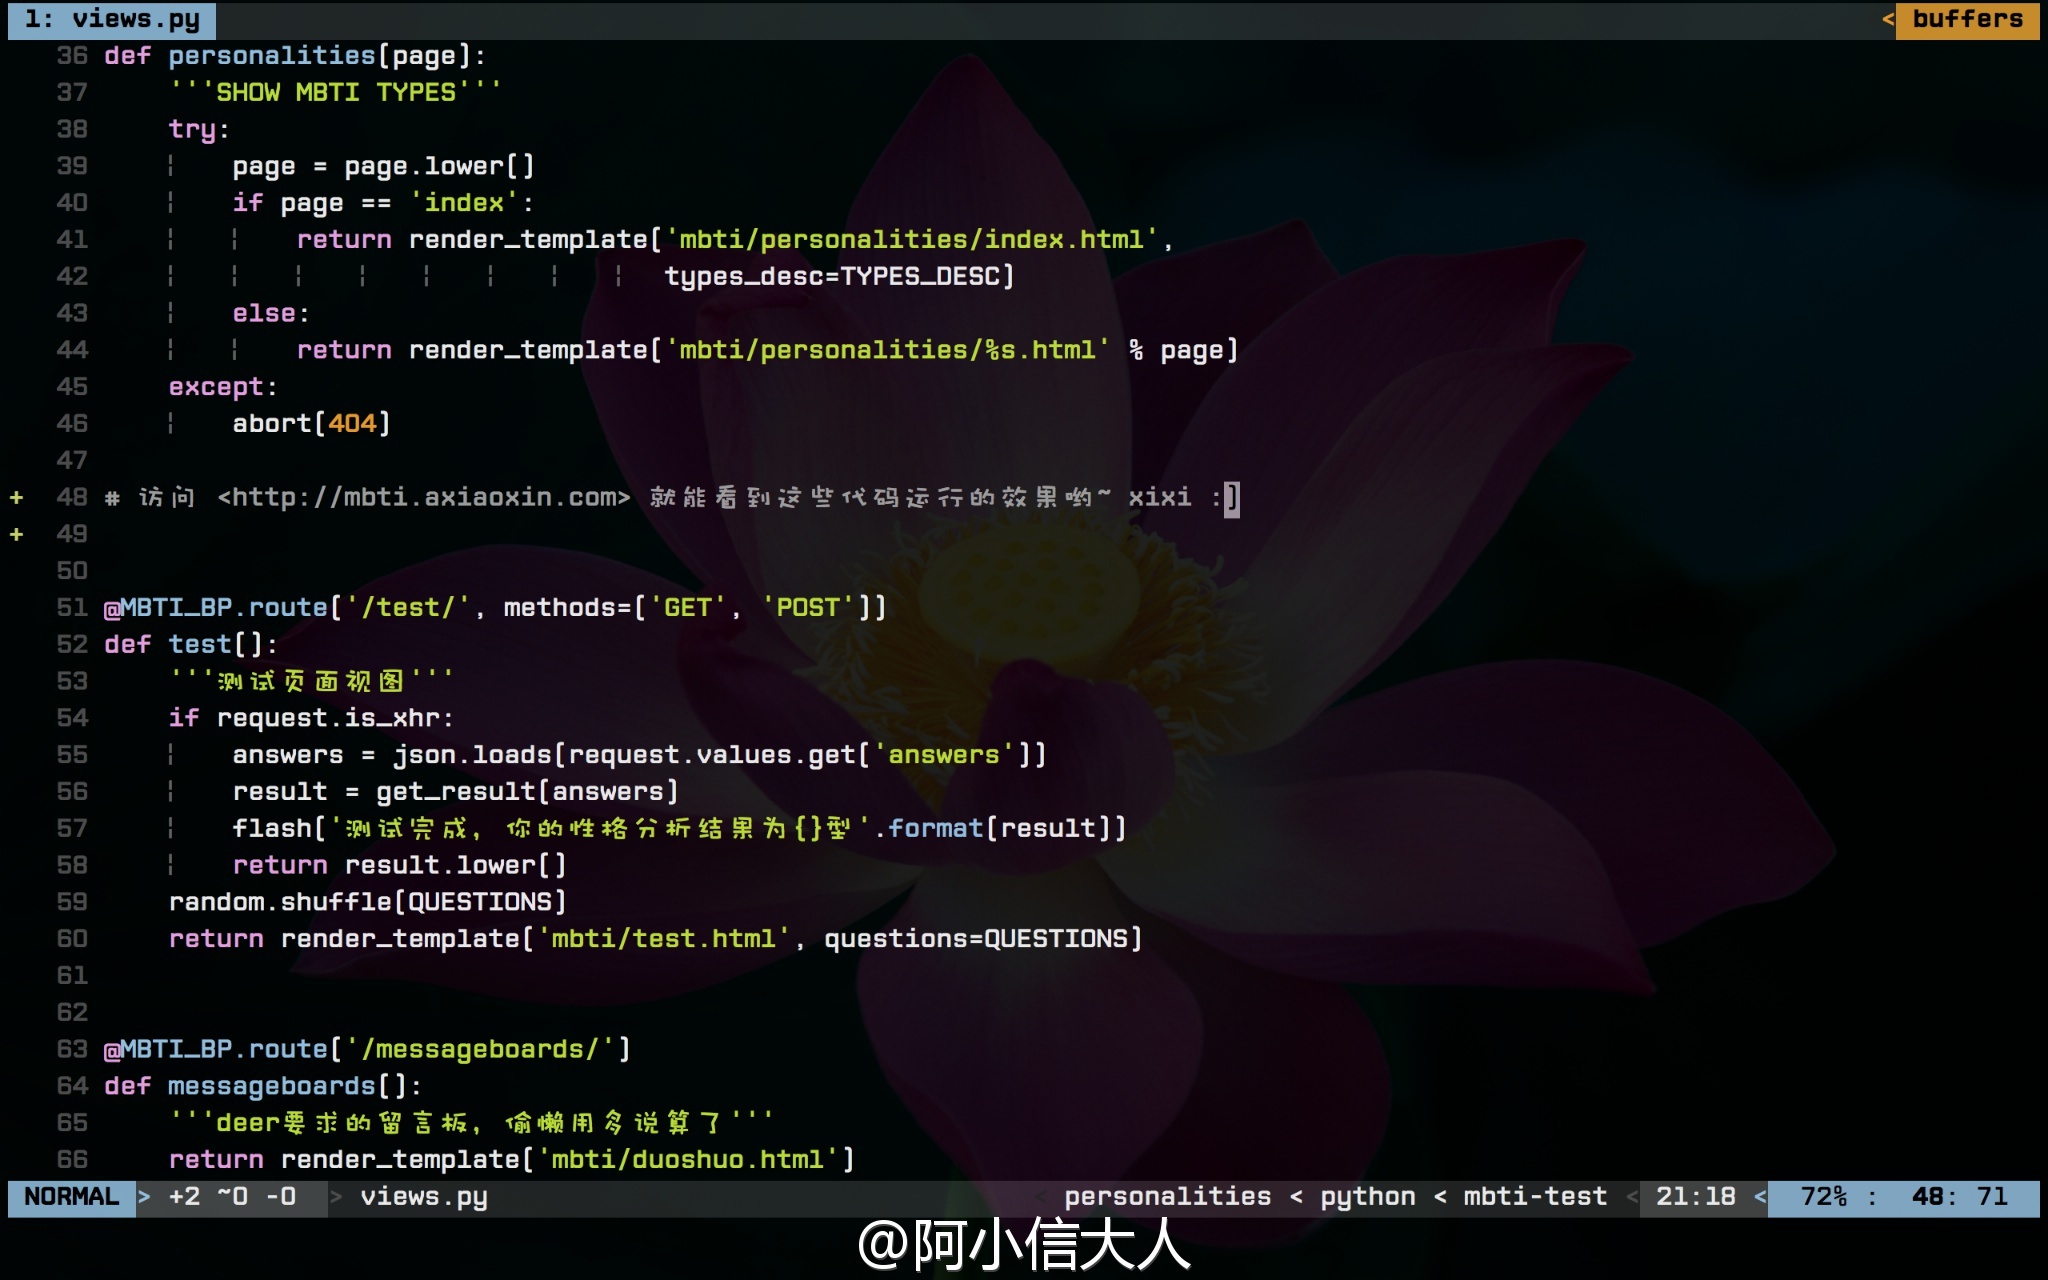Click the git change summary +2 ~0 -0
Image resolution: width=2048 pixels, height=1280 pixels.
[232, 1197]
